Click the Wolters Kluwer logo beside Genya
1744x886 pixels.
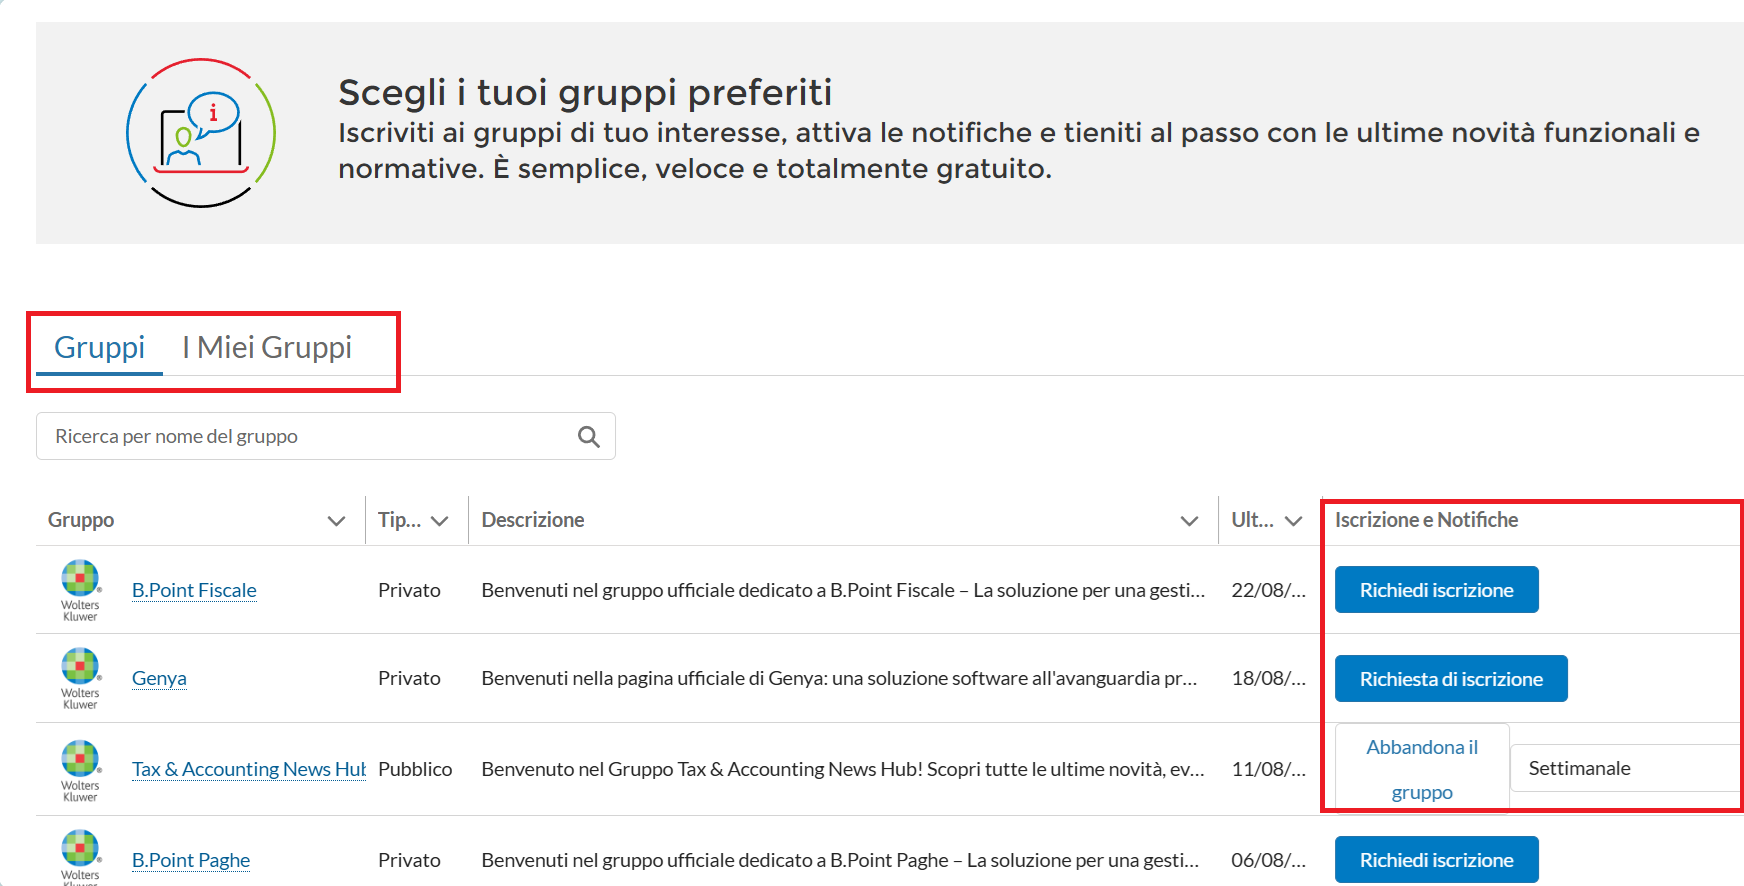(x=80, y=678)
